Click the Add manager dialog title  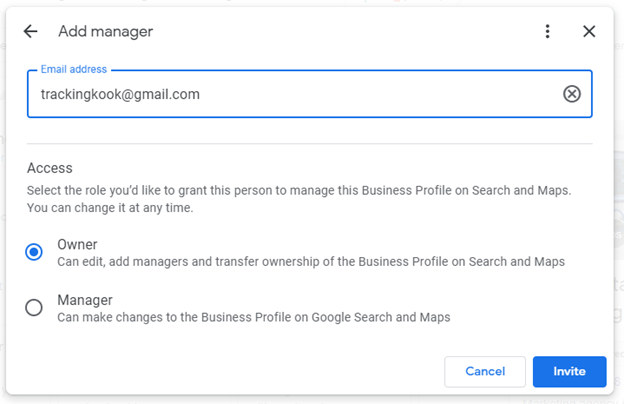pyautogui.click(x=105, y=31)
